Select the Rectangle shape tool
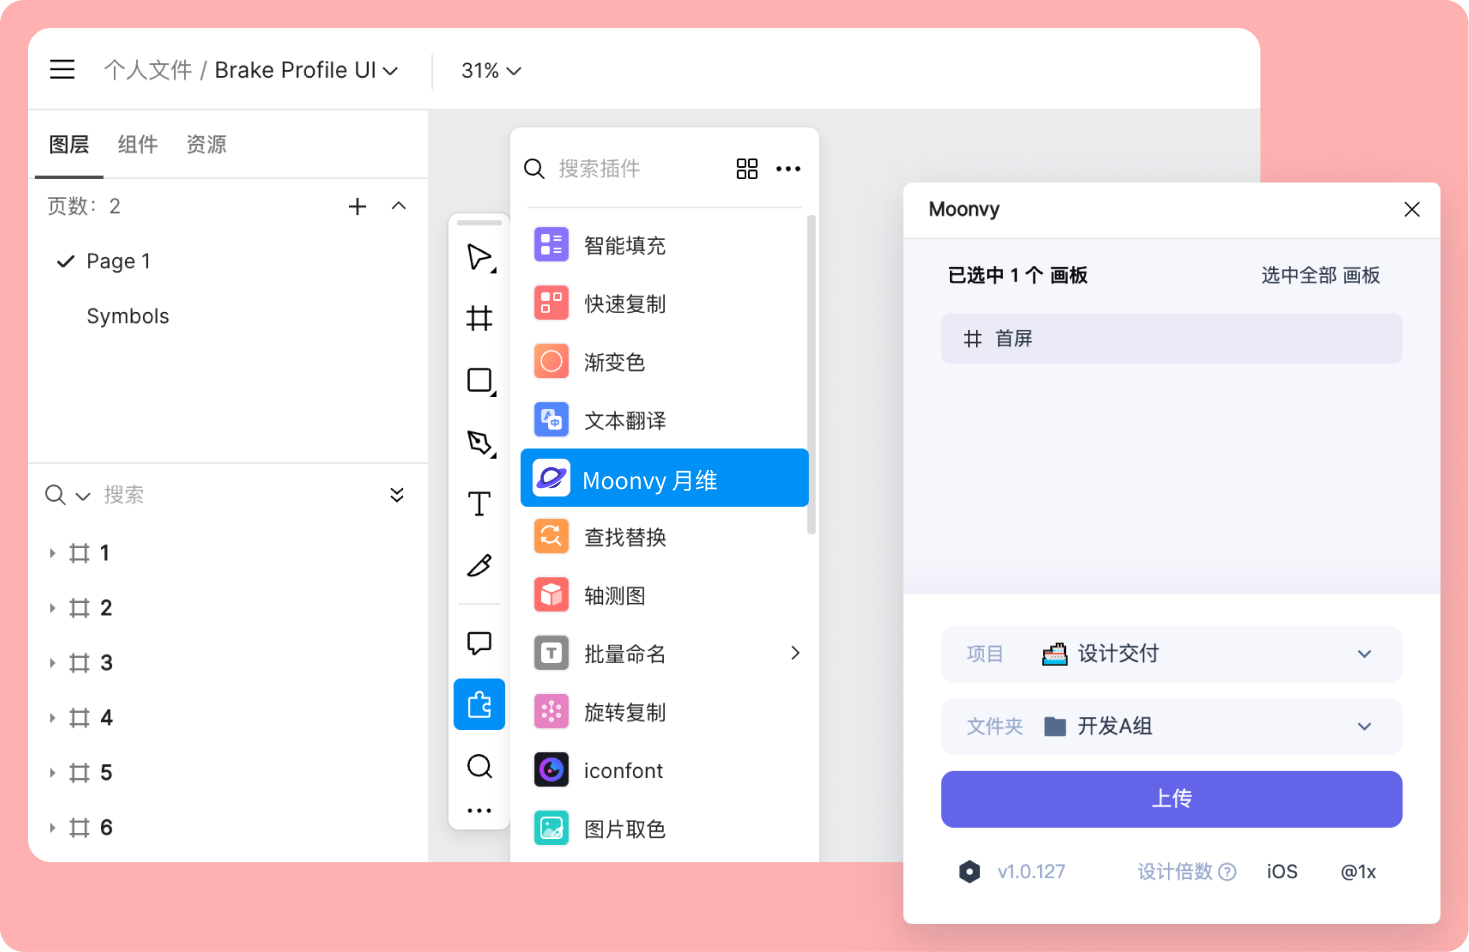The width and height of the screenshot is (1469, 952). pyautogui.click(x=480, y=381)
